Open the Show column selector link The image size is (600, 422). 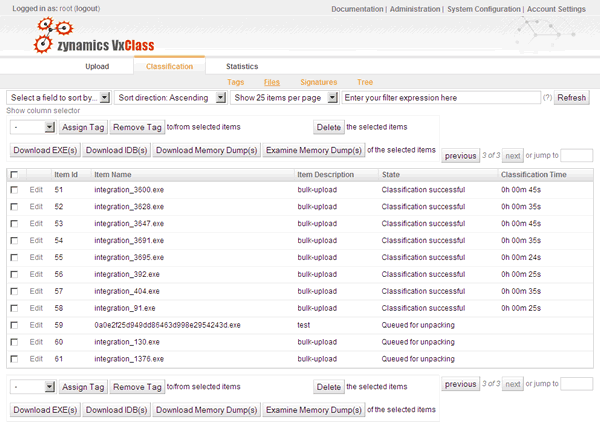(41, 110)
